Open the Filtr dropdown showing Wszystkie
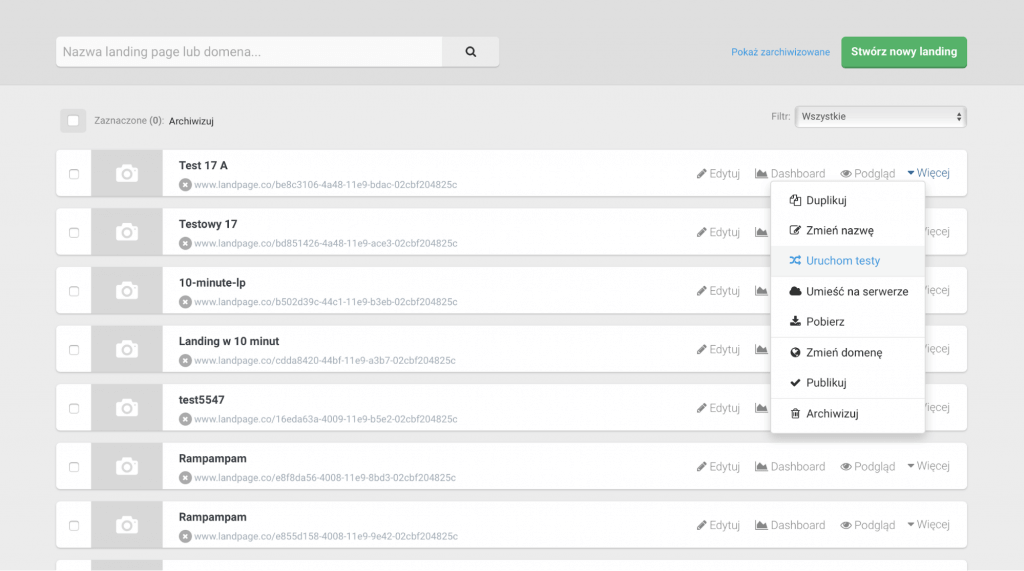 click(879, 117)
